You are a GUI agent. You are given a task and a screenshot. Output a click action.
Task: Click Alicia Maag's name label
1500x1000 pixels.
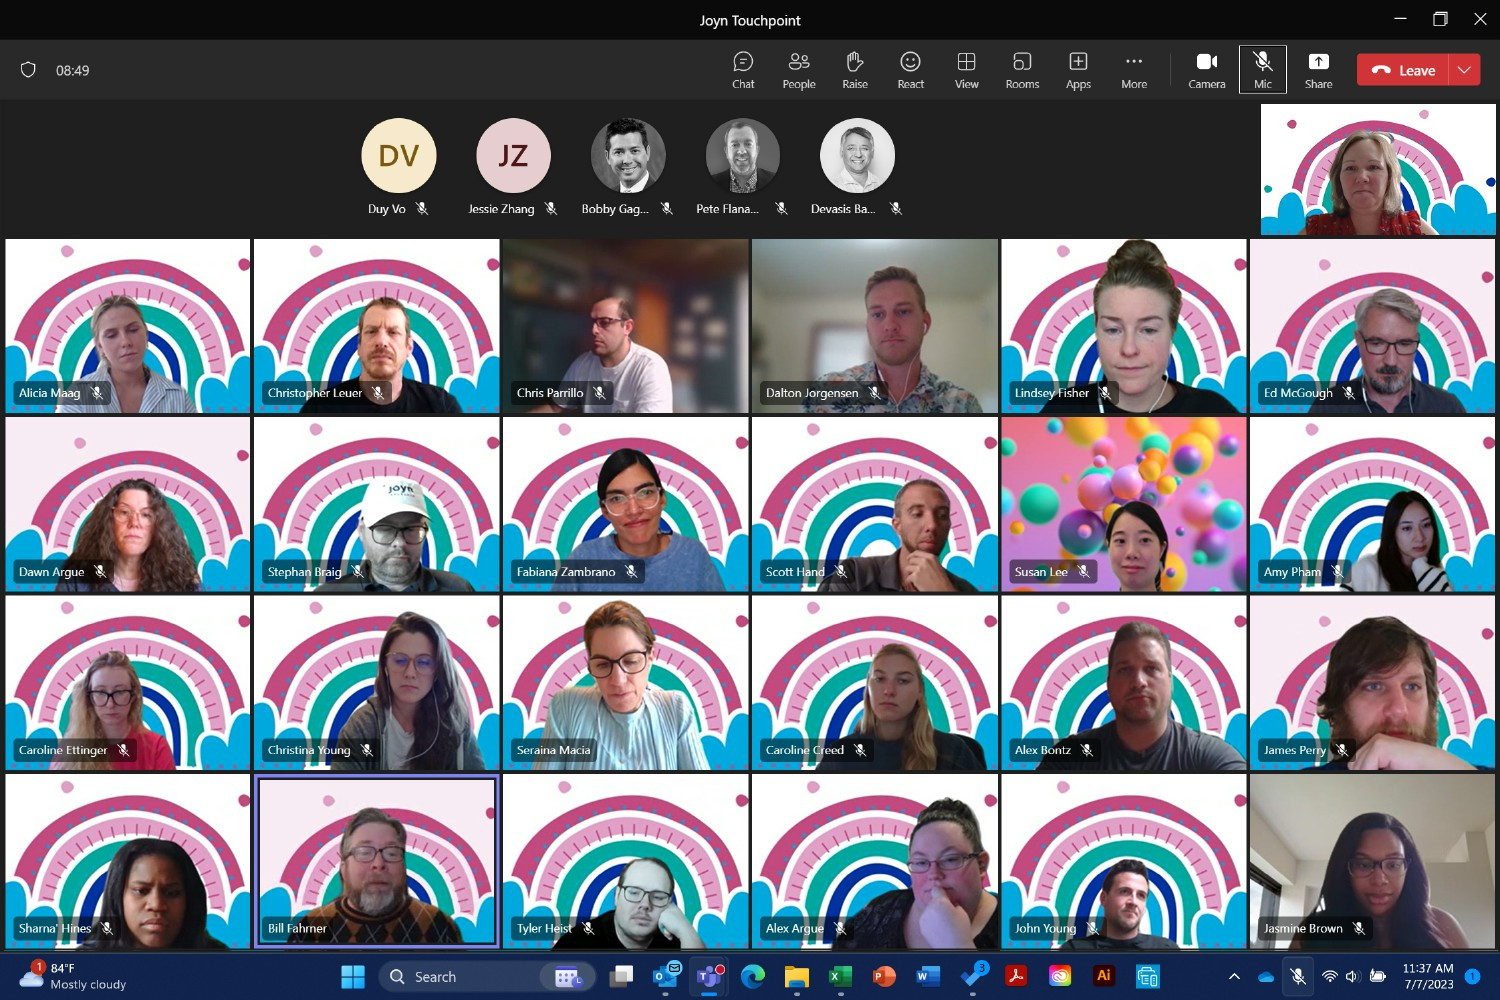pos(49,393)
